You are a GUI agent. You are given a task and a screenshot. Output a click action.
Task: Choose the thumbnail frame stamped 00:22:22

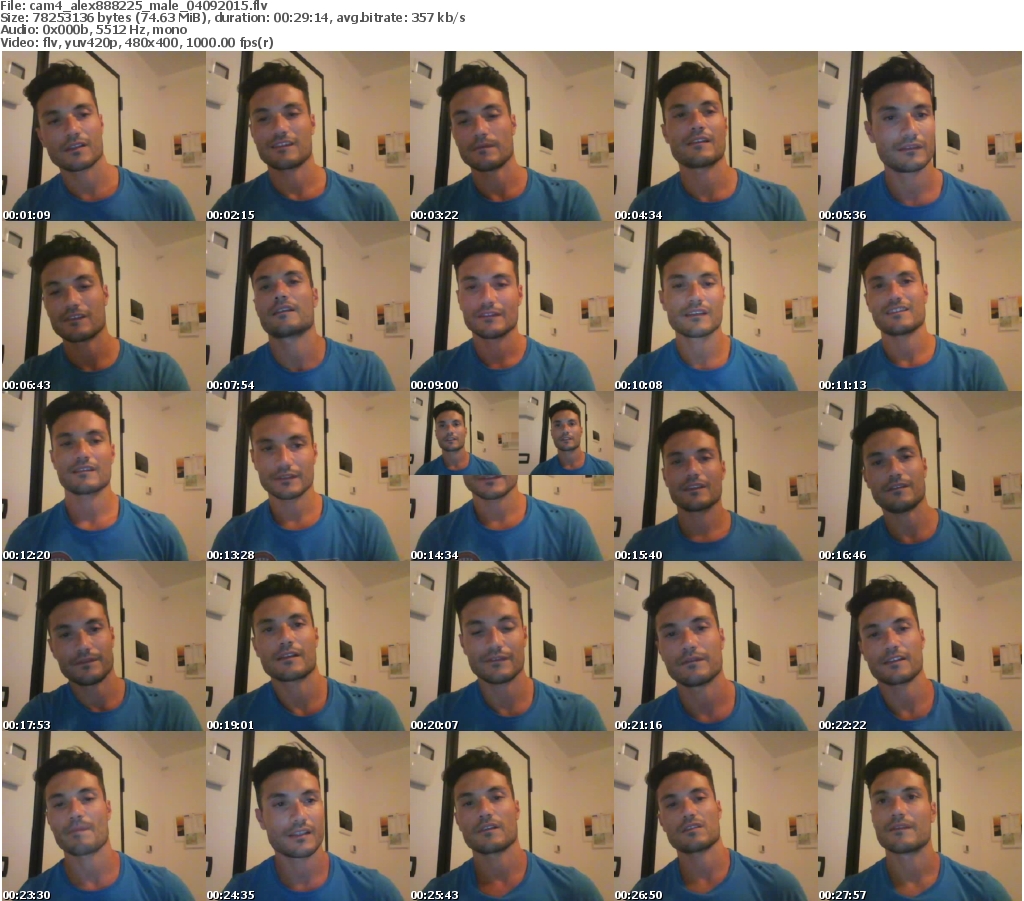[x=920, y=646]
